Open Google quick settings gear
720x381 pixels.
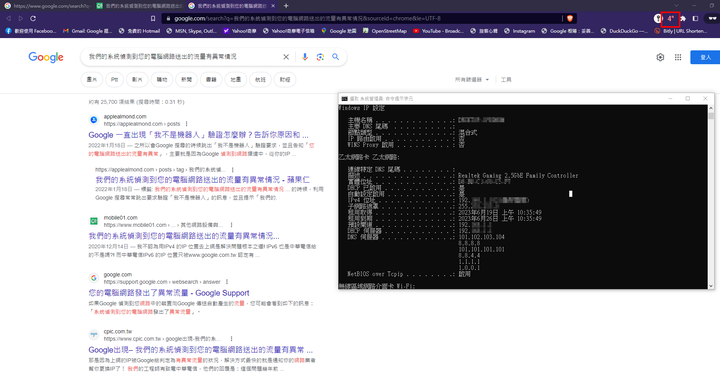(660, 57)
